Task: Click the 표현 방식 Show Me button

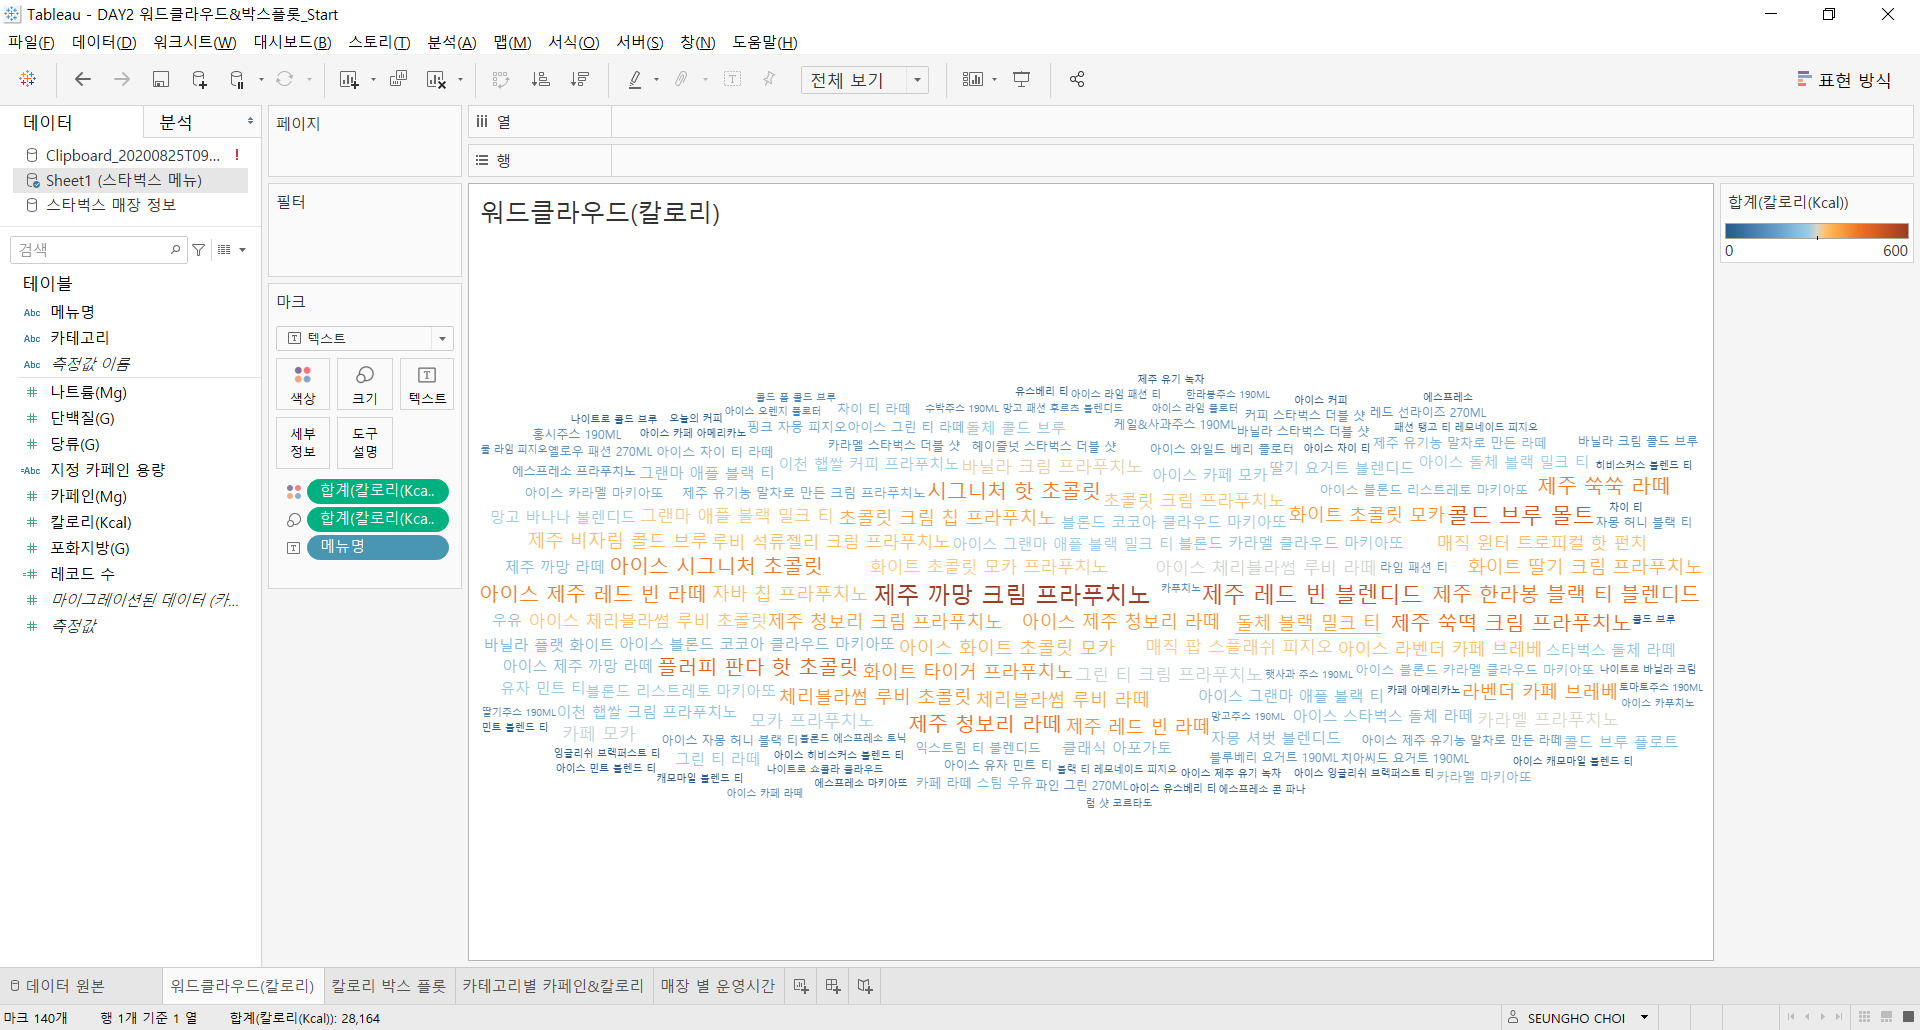Action: coord(1844,80)
